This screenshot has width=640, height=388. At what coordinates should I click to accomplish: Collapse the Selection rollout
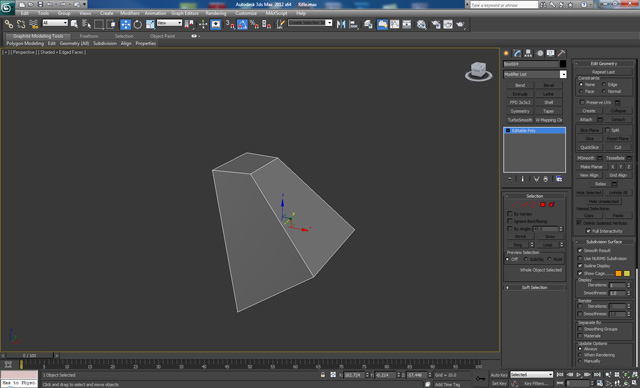[x=535, y=196]
